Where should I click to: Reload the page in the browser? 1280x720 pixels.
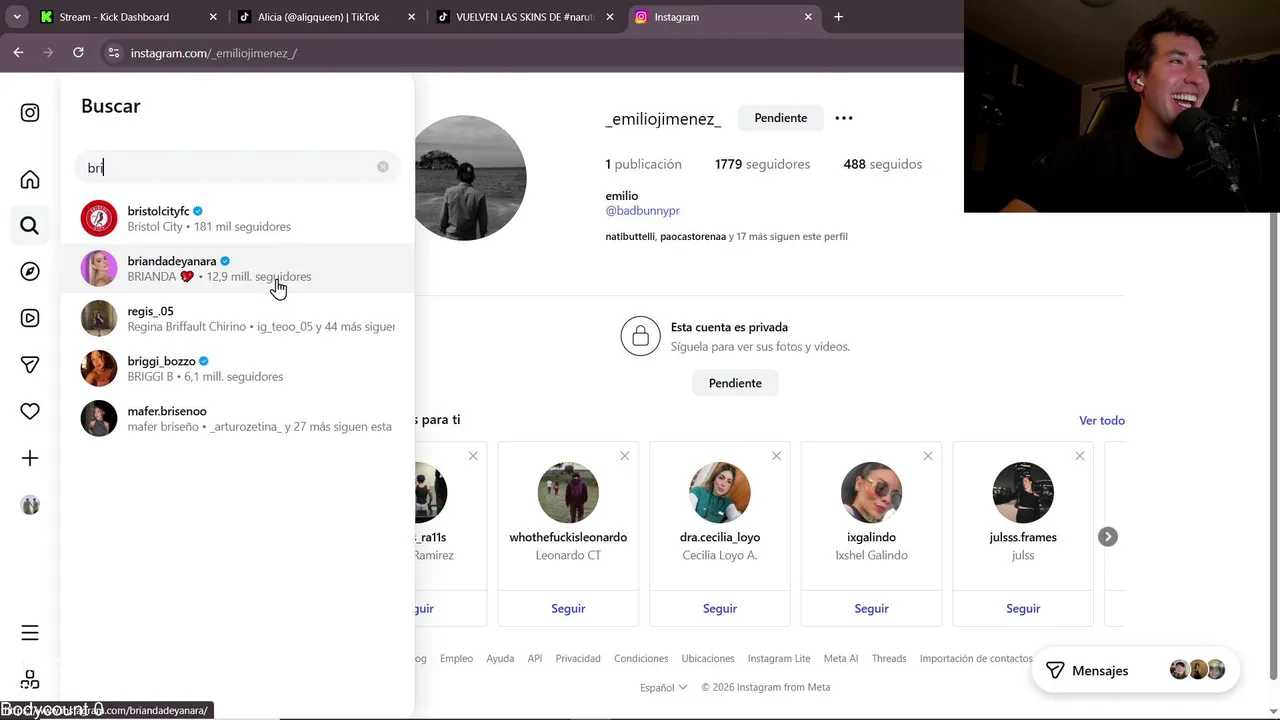(x=78, y=53)
